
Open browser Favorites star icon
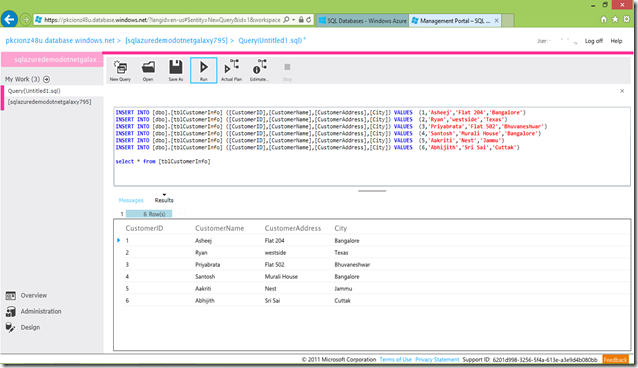(615, 20)
